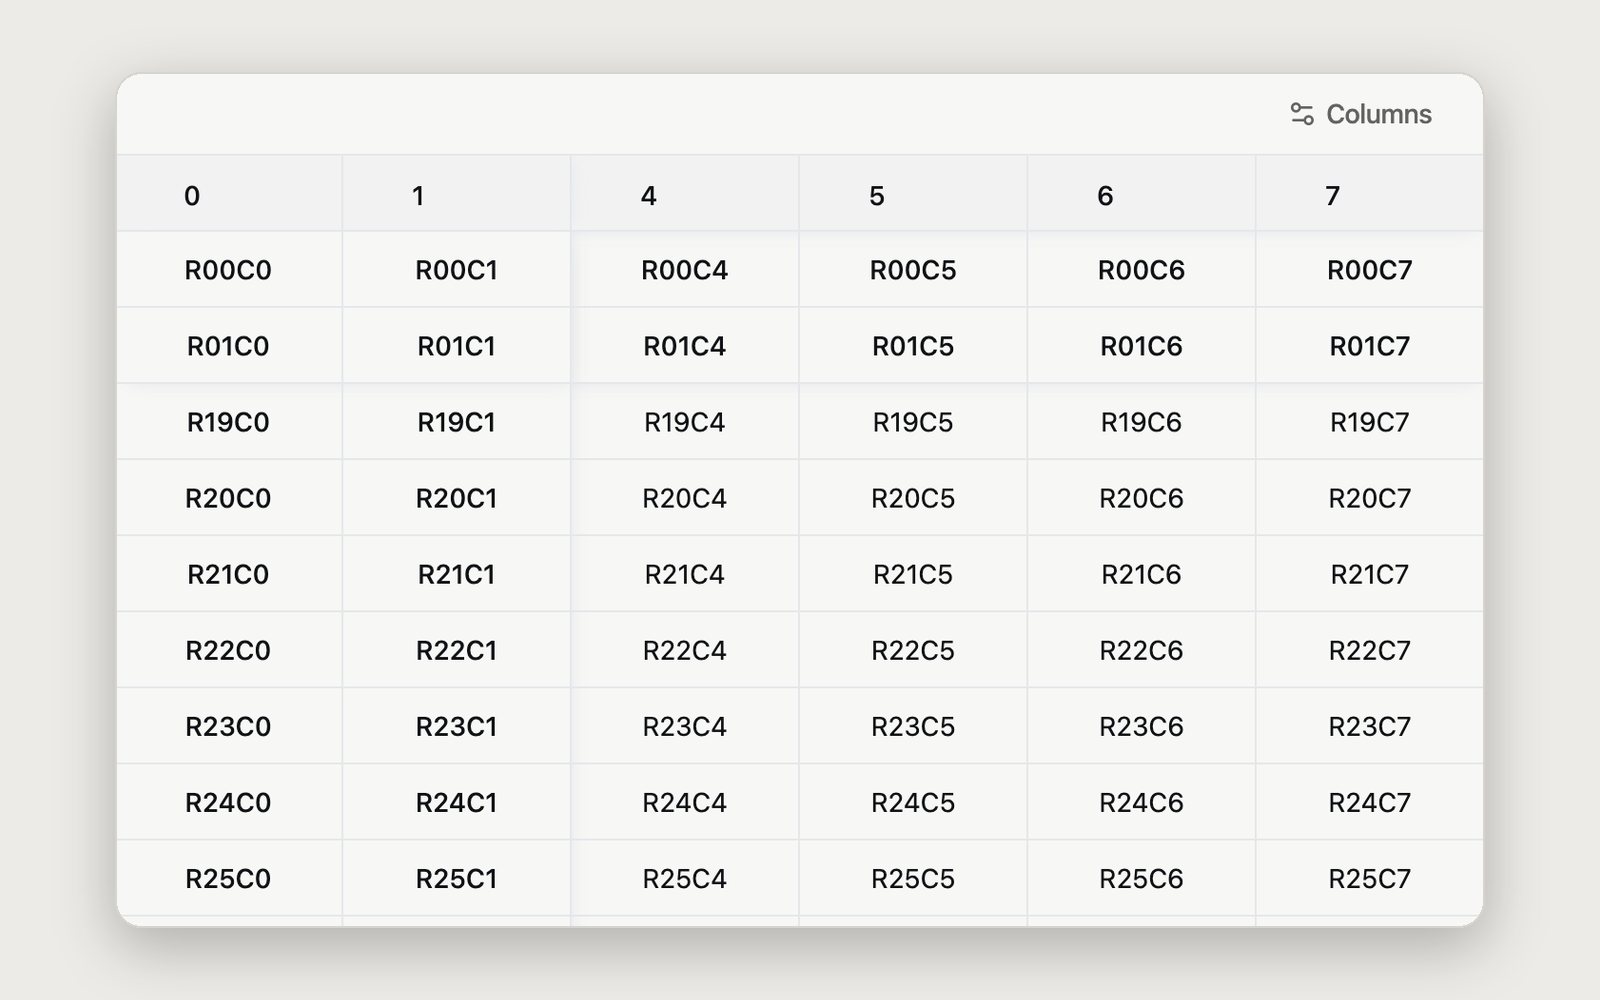Click cell R23C0
1600x1000 pixels.
pyautogui.click(x=229, y=726)
